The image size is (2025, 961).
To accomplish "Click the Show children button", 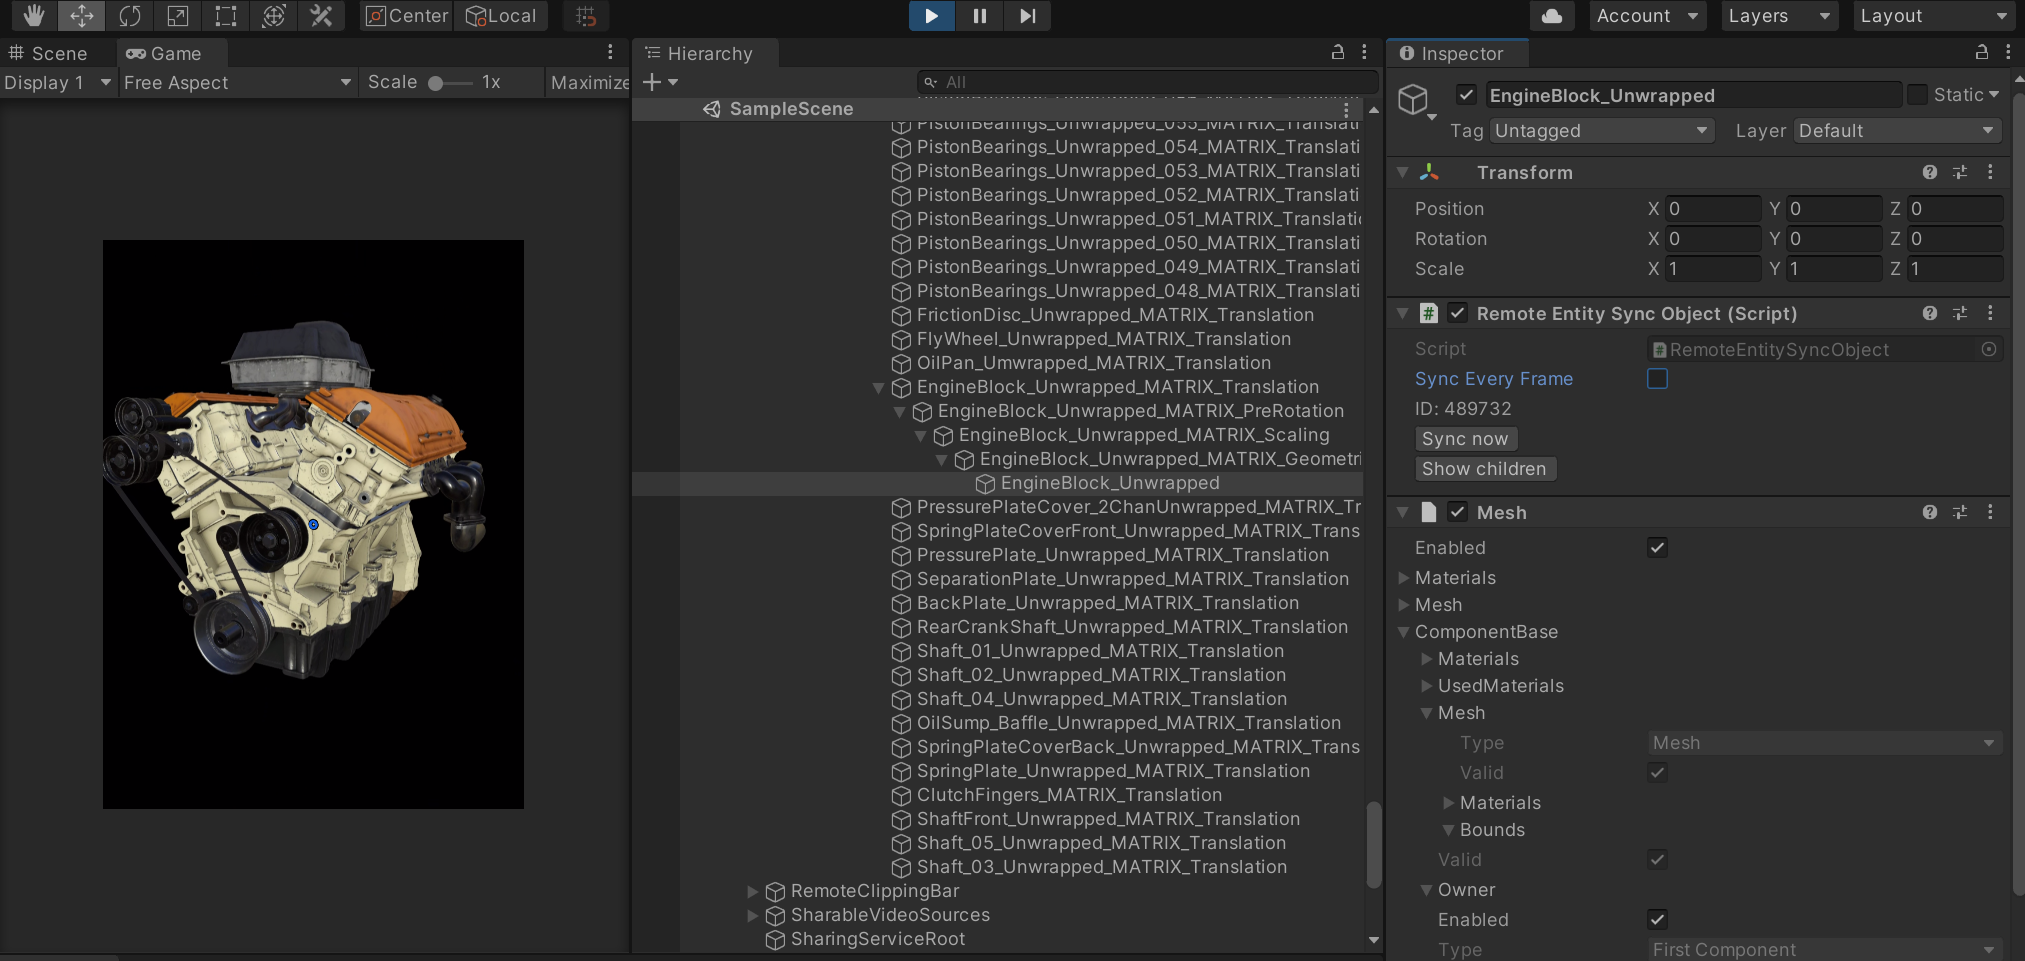I will [x=1485, y=468].
